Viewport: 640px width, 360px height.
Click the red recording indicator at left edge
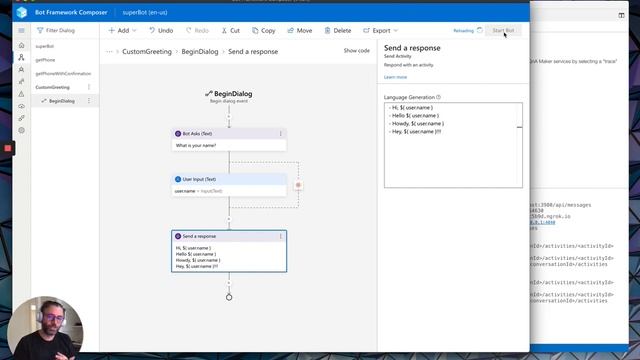[x=7, y=148]
